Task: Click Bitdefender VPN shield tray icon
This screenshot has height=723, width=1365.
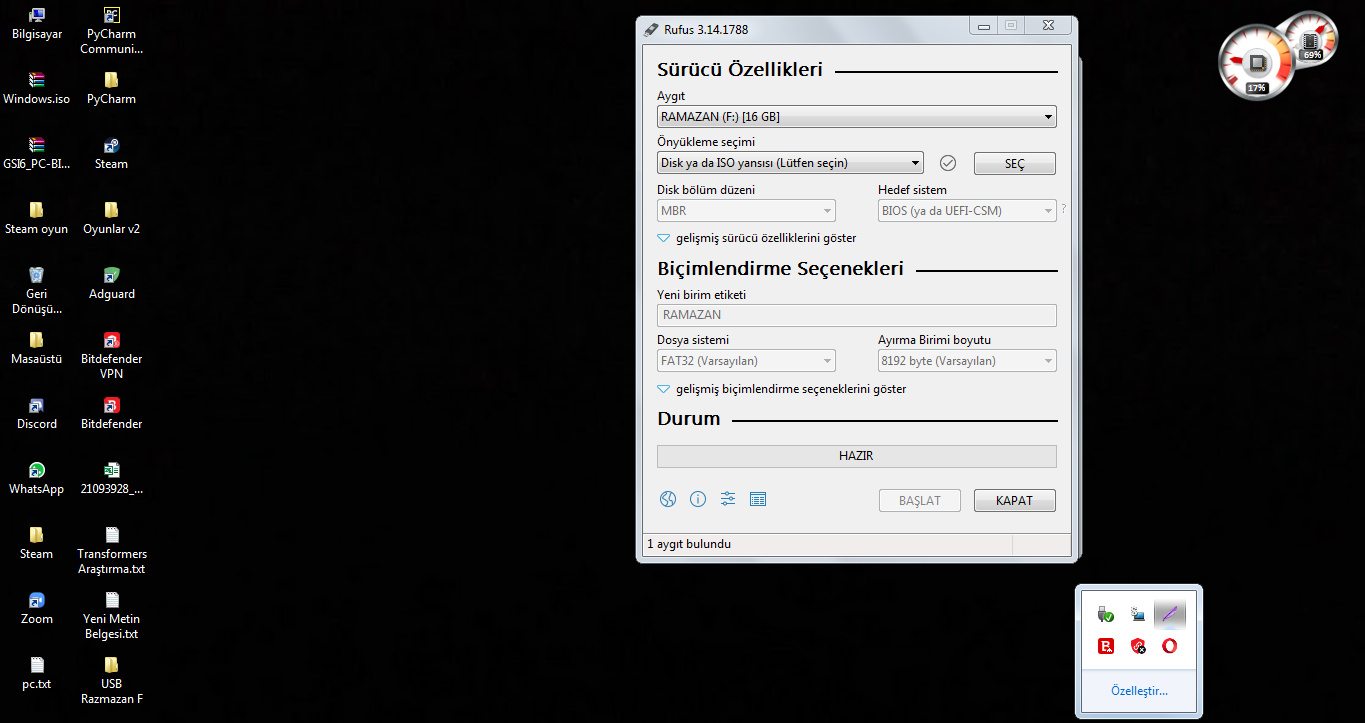Action: [1137, 646]
